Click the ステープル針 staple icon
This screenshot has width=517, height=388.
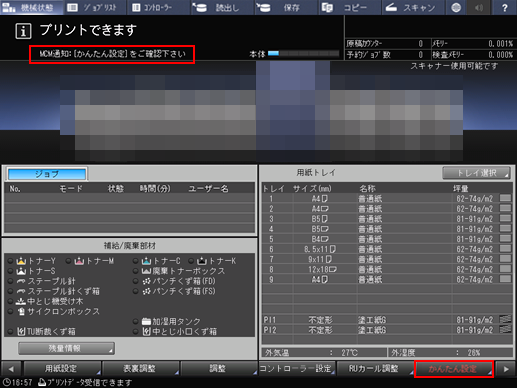pos(21,281)
